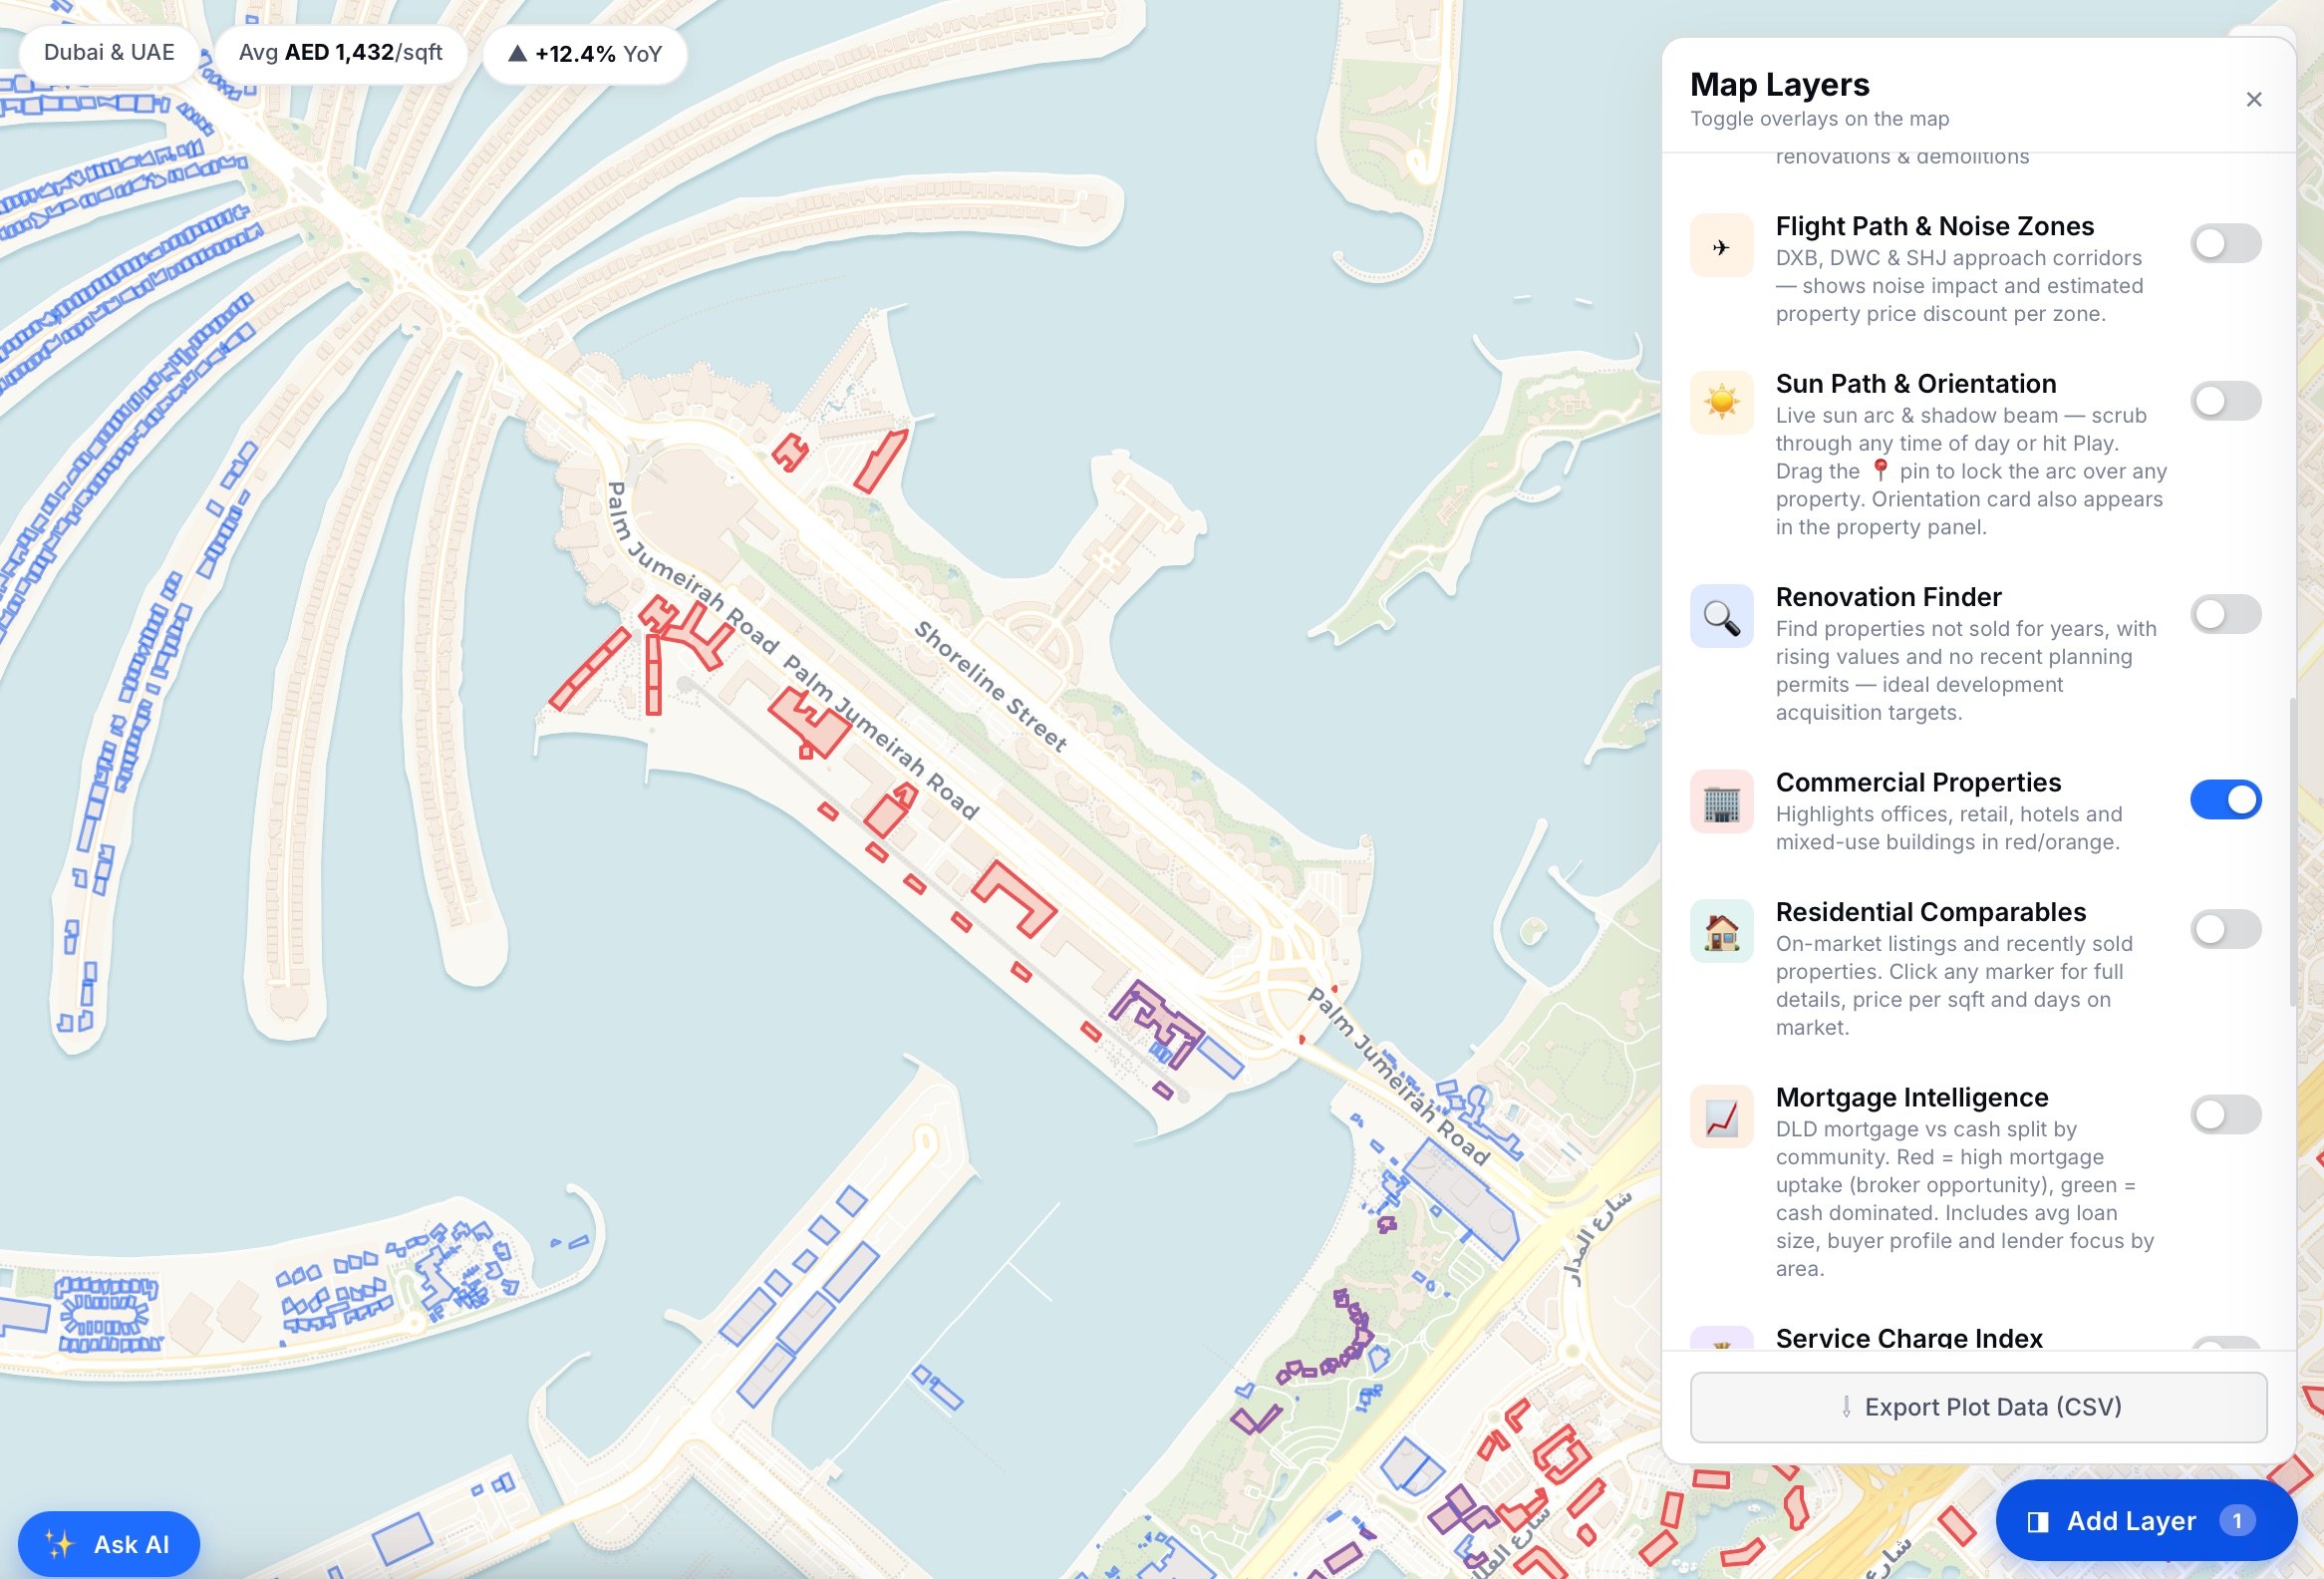2324x1579 pixels.
Task: Click the Sun Path sun icon
Action: click(1721, 403)
